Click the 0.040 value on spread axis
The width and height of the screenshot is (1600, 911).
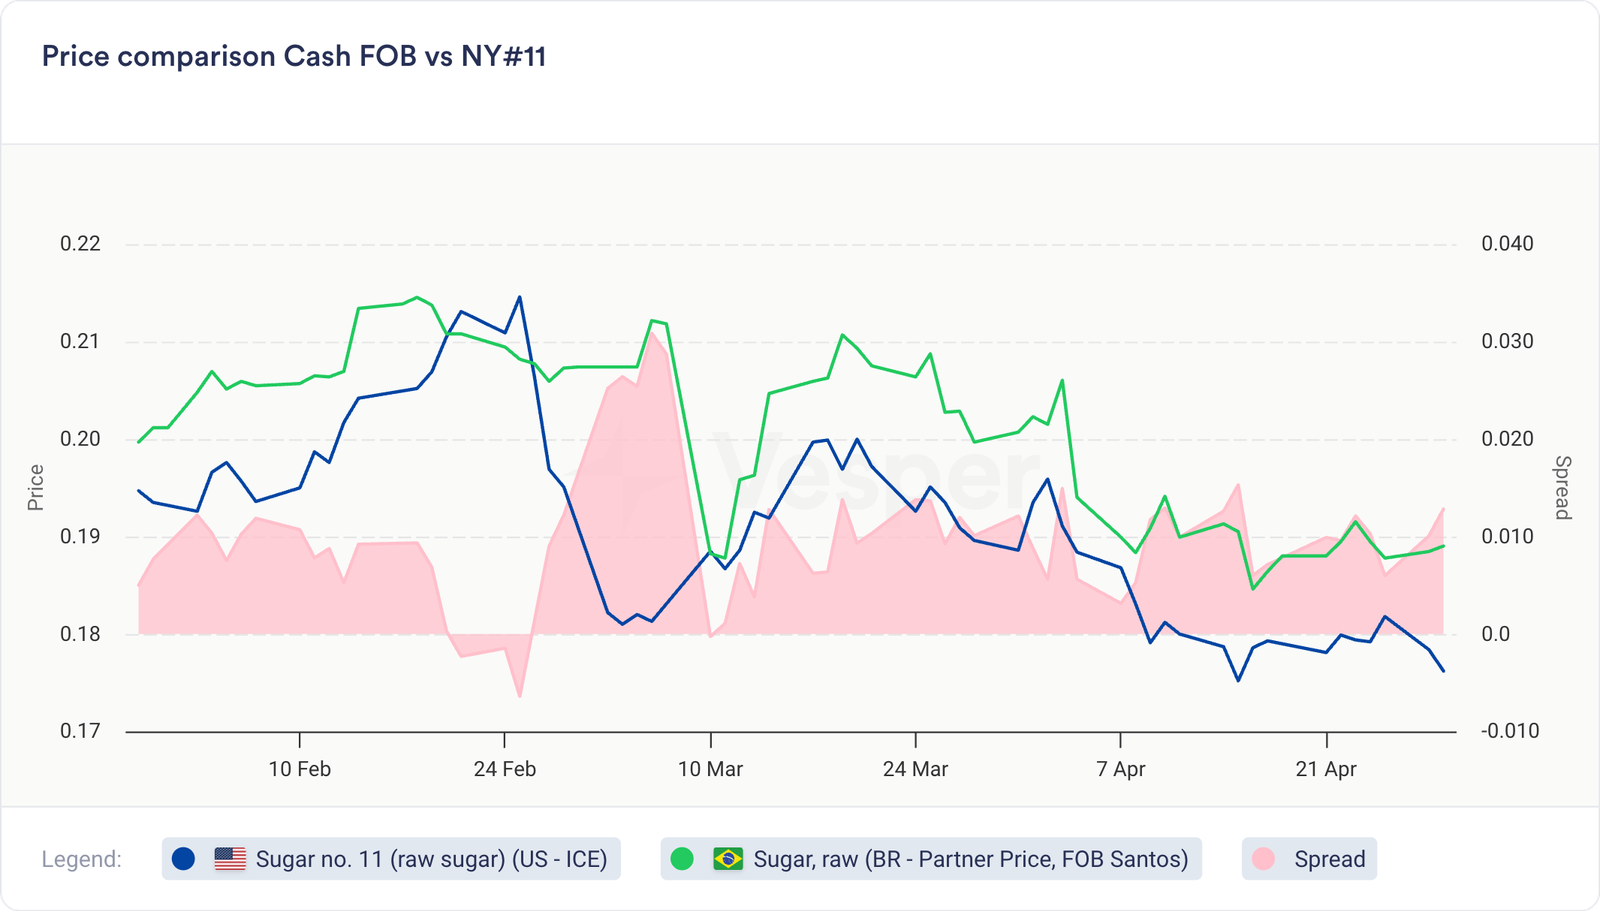coord(1507,244)
